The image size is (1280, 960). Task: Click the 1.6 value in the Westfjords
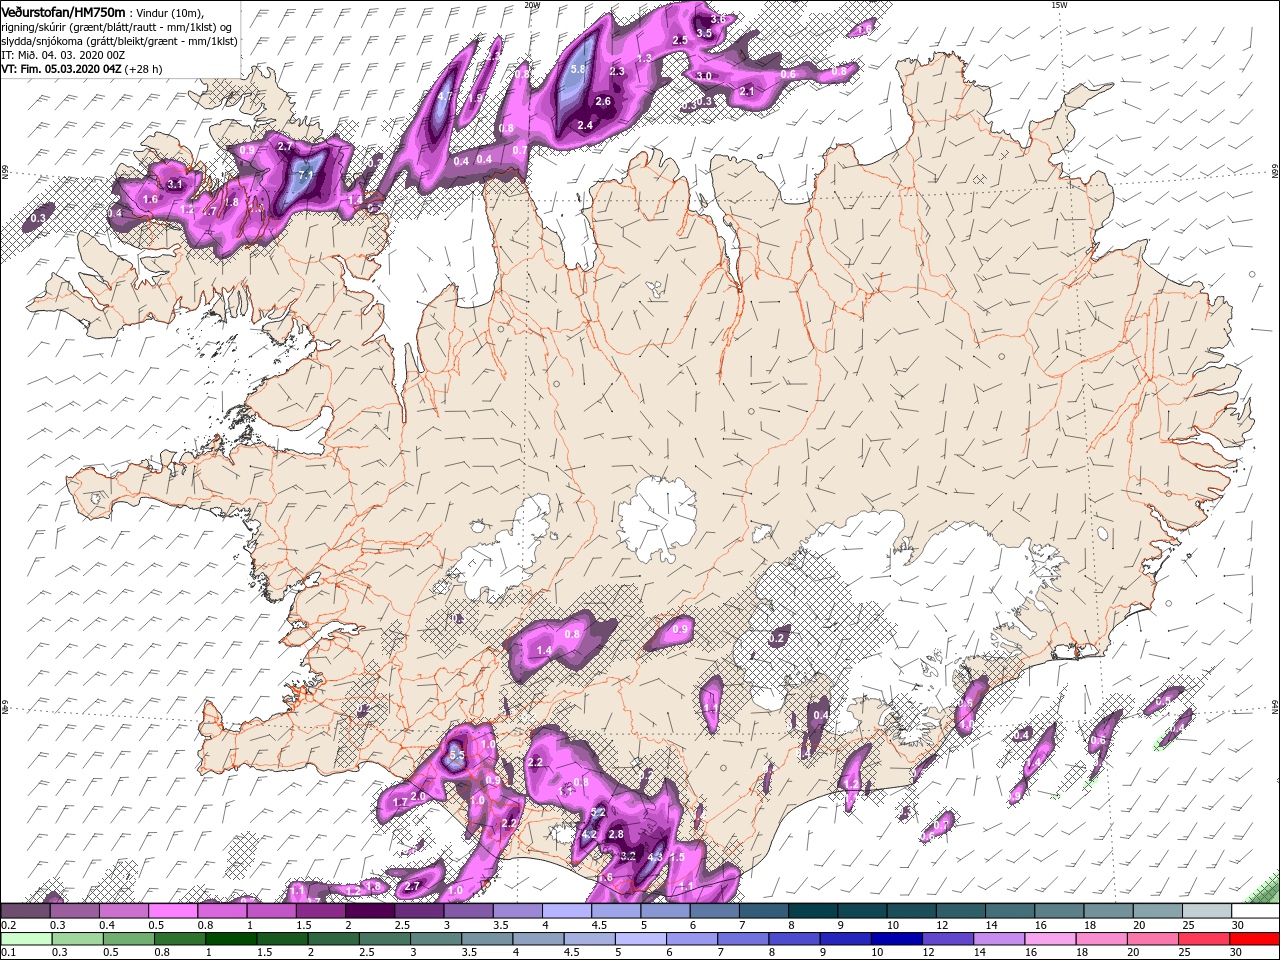(151, 200)
